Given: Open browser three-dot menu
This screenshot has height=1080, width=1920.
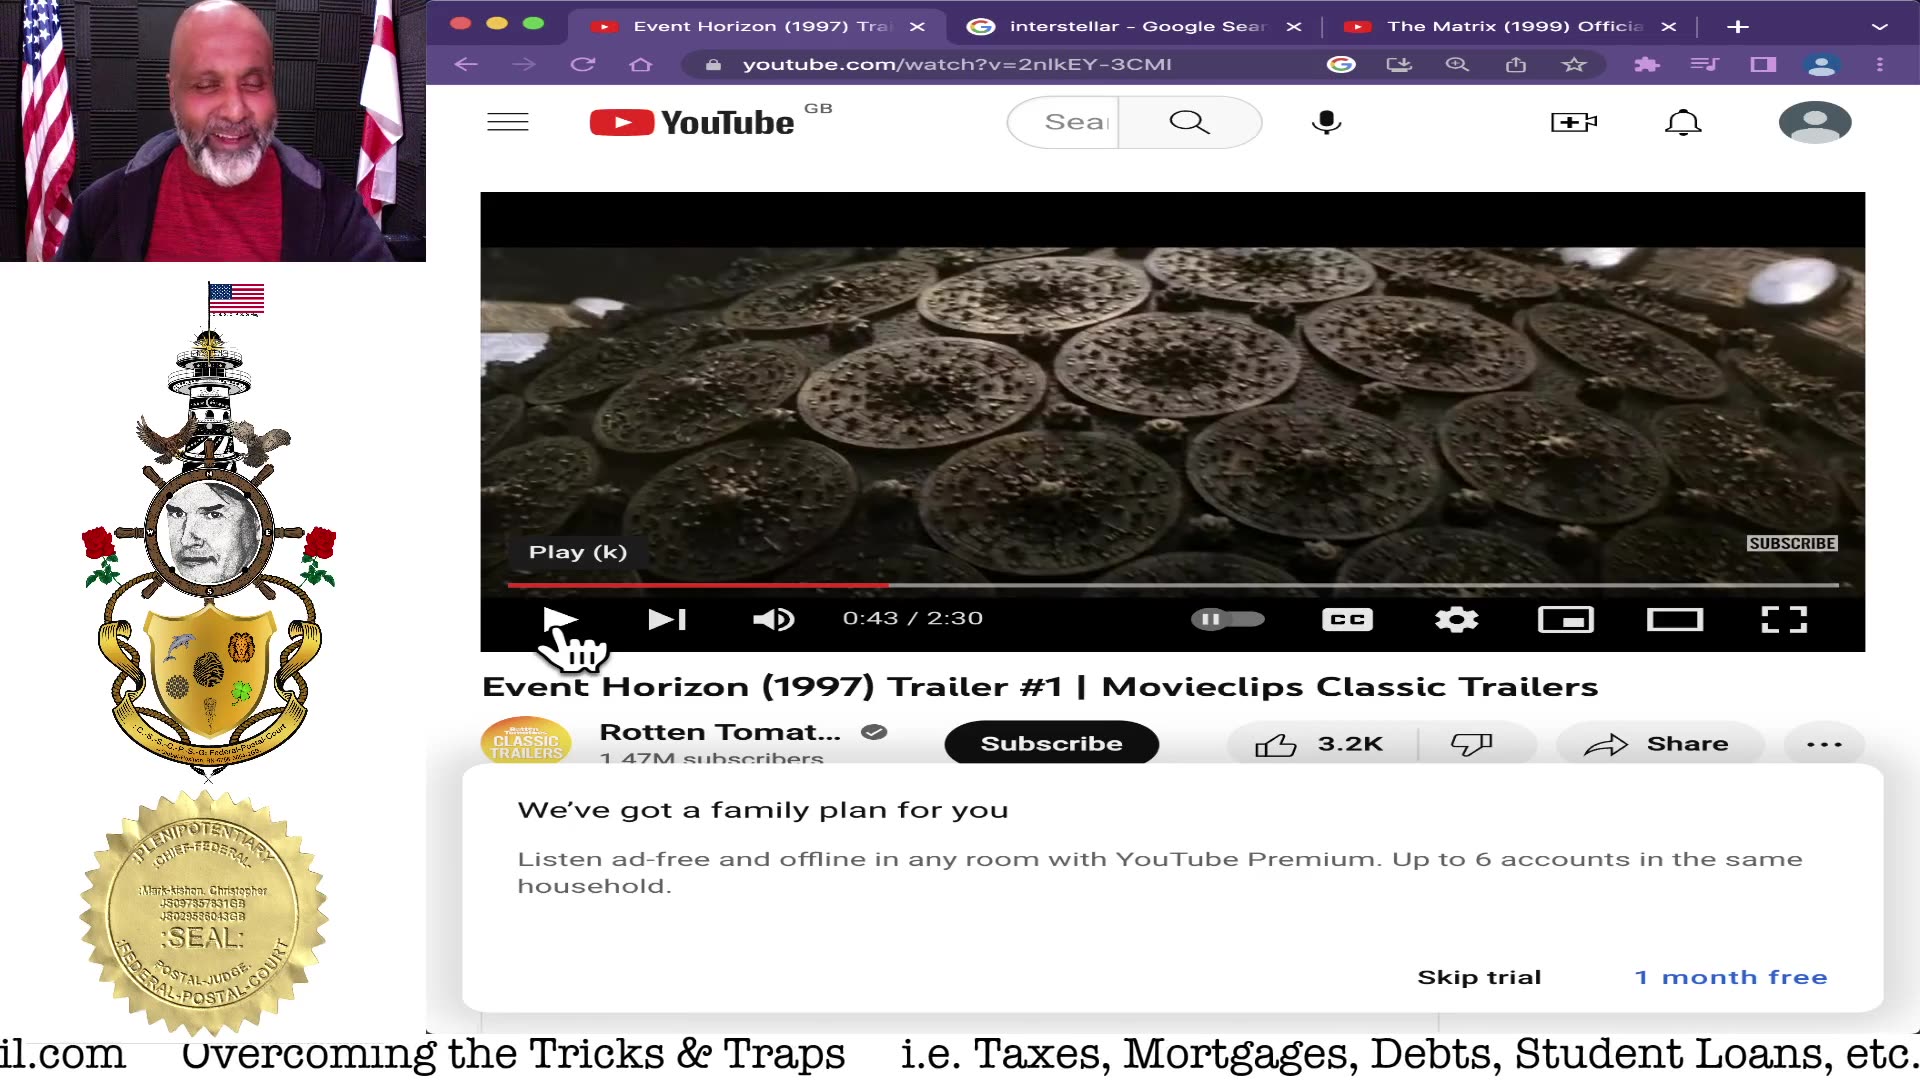Looking at the screenshot, I should click(1880, 65).
